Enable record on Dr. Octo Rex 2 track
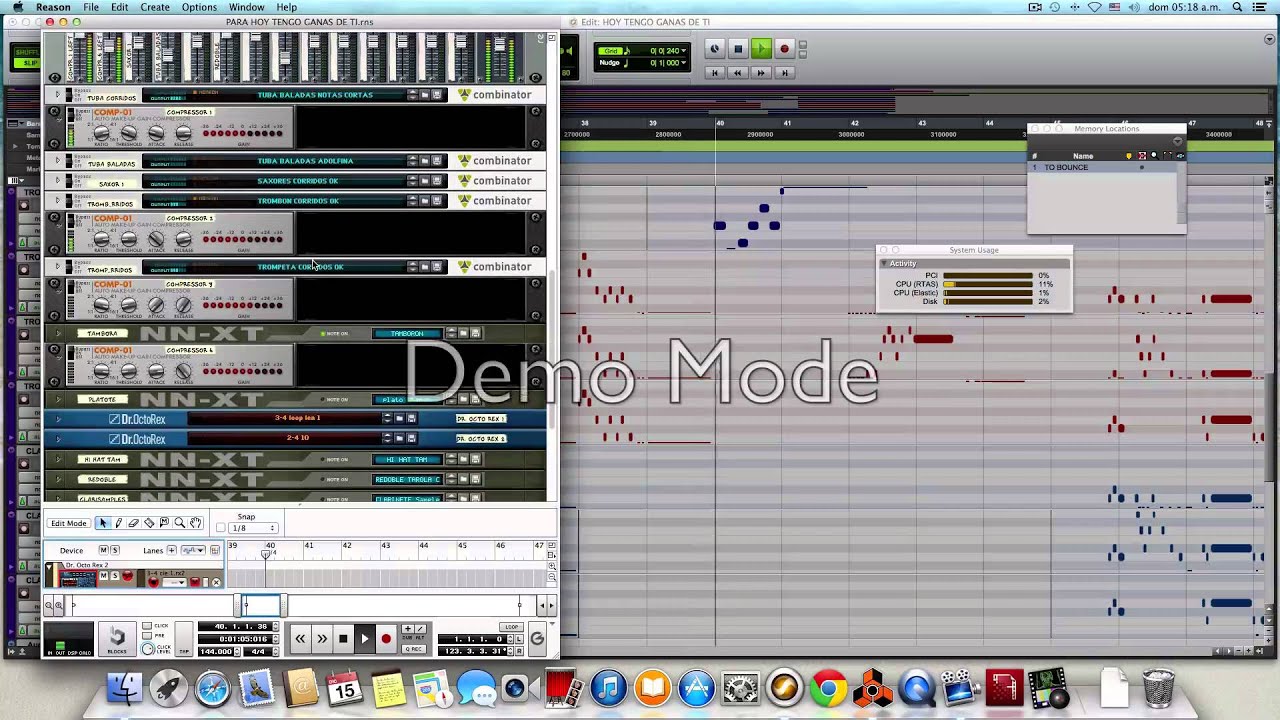Image resolution: width=1280 pixels, height=720 pixels. click(127, 575)
